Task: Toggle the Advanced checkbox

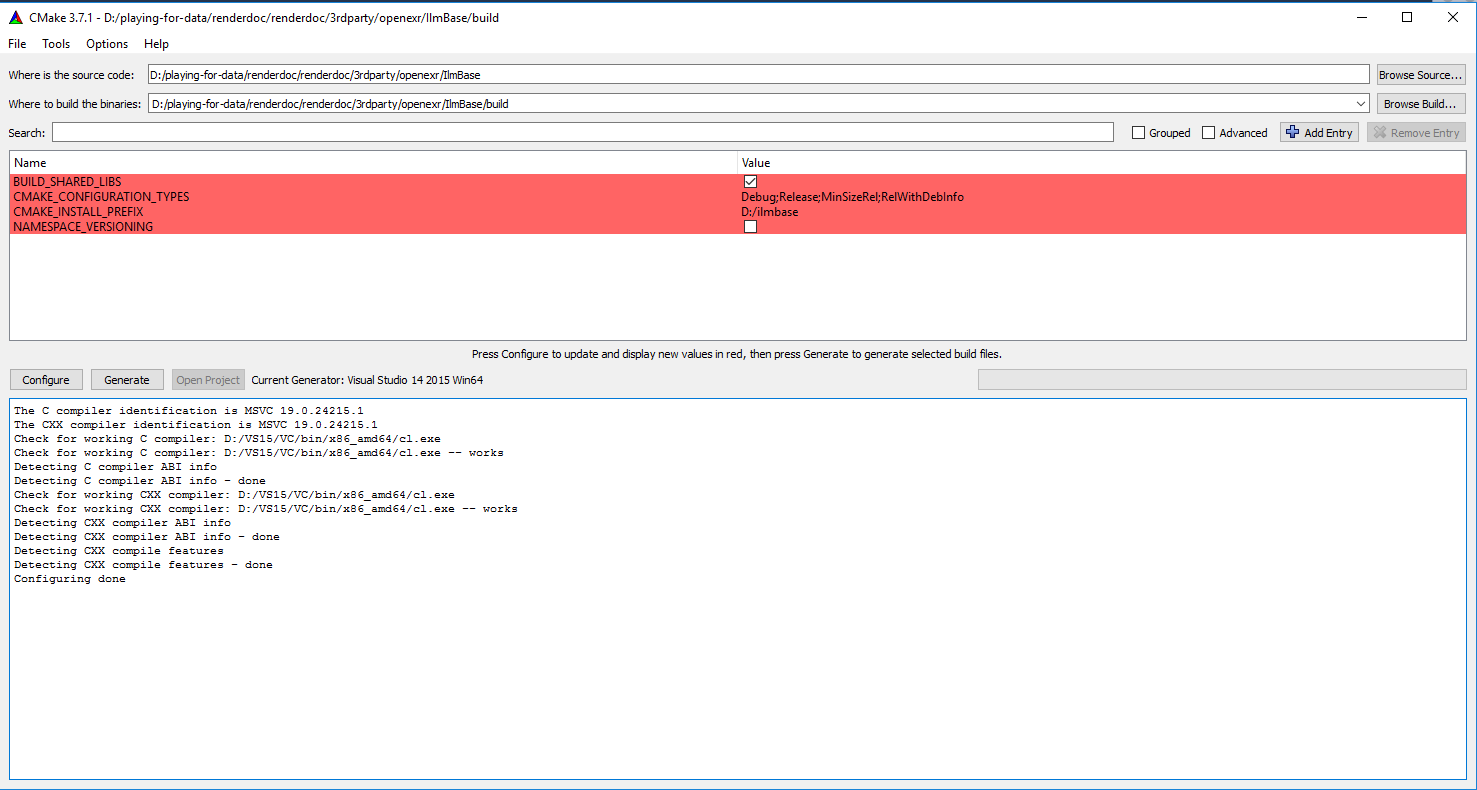Action: pos(1208,133)
